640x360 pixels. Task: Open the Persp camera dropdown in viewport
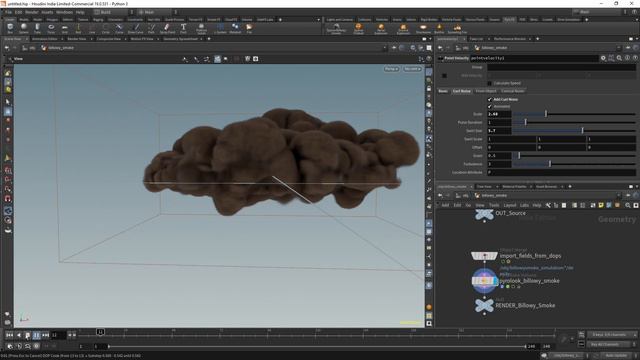click(x=391, y=69)
